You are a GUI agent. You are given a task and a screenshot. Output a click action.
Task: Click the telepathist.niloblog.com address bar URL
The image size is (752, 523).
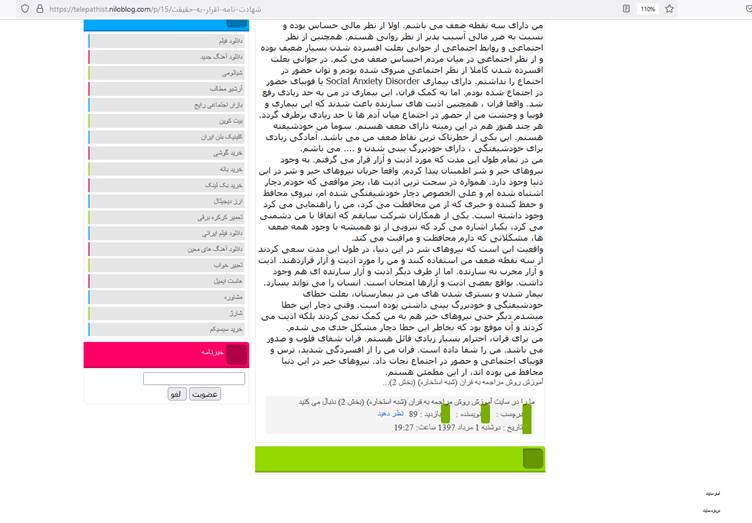(155, 9)
